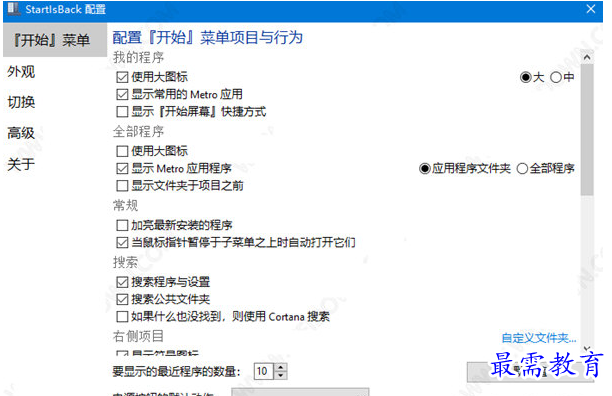
Task: Click the StartIsBack title bar app icon
Action: (13, 9)
